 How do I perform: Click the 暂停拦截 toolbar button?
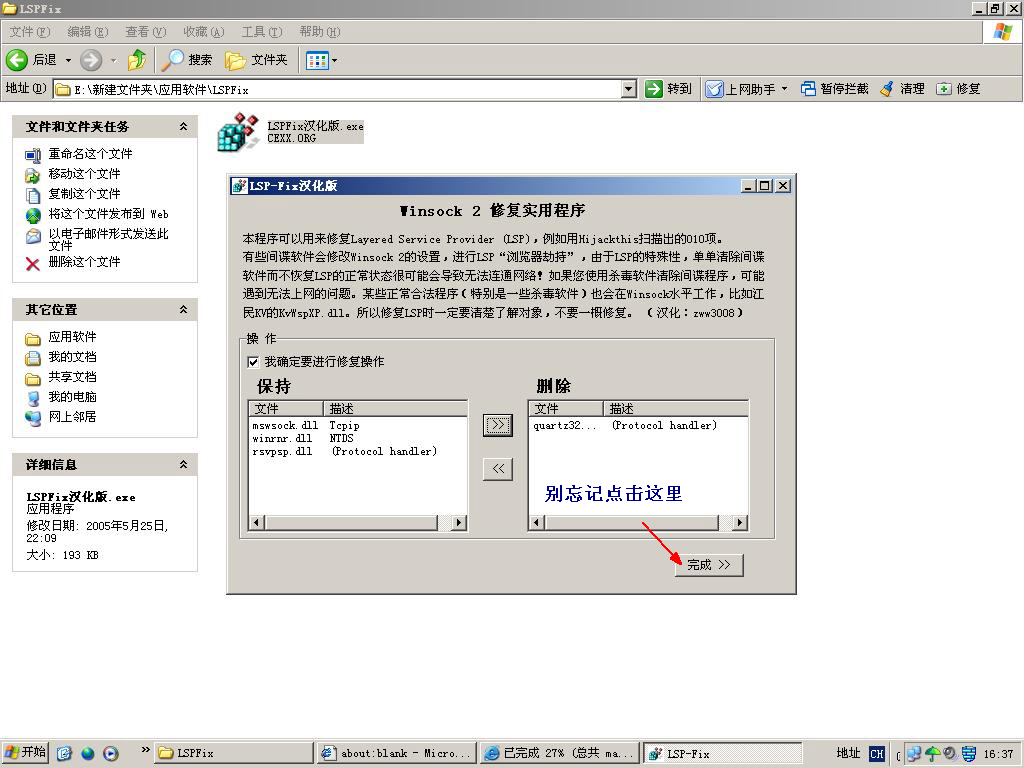point(835,89)
